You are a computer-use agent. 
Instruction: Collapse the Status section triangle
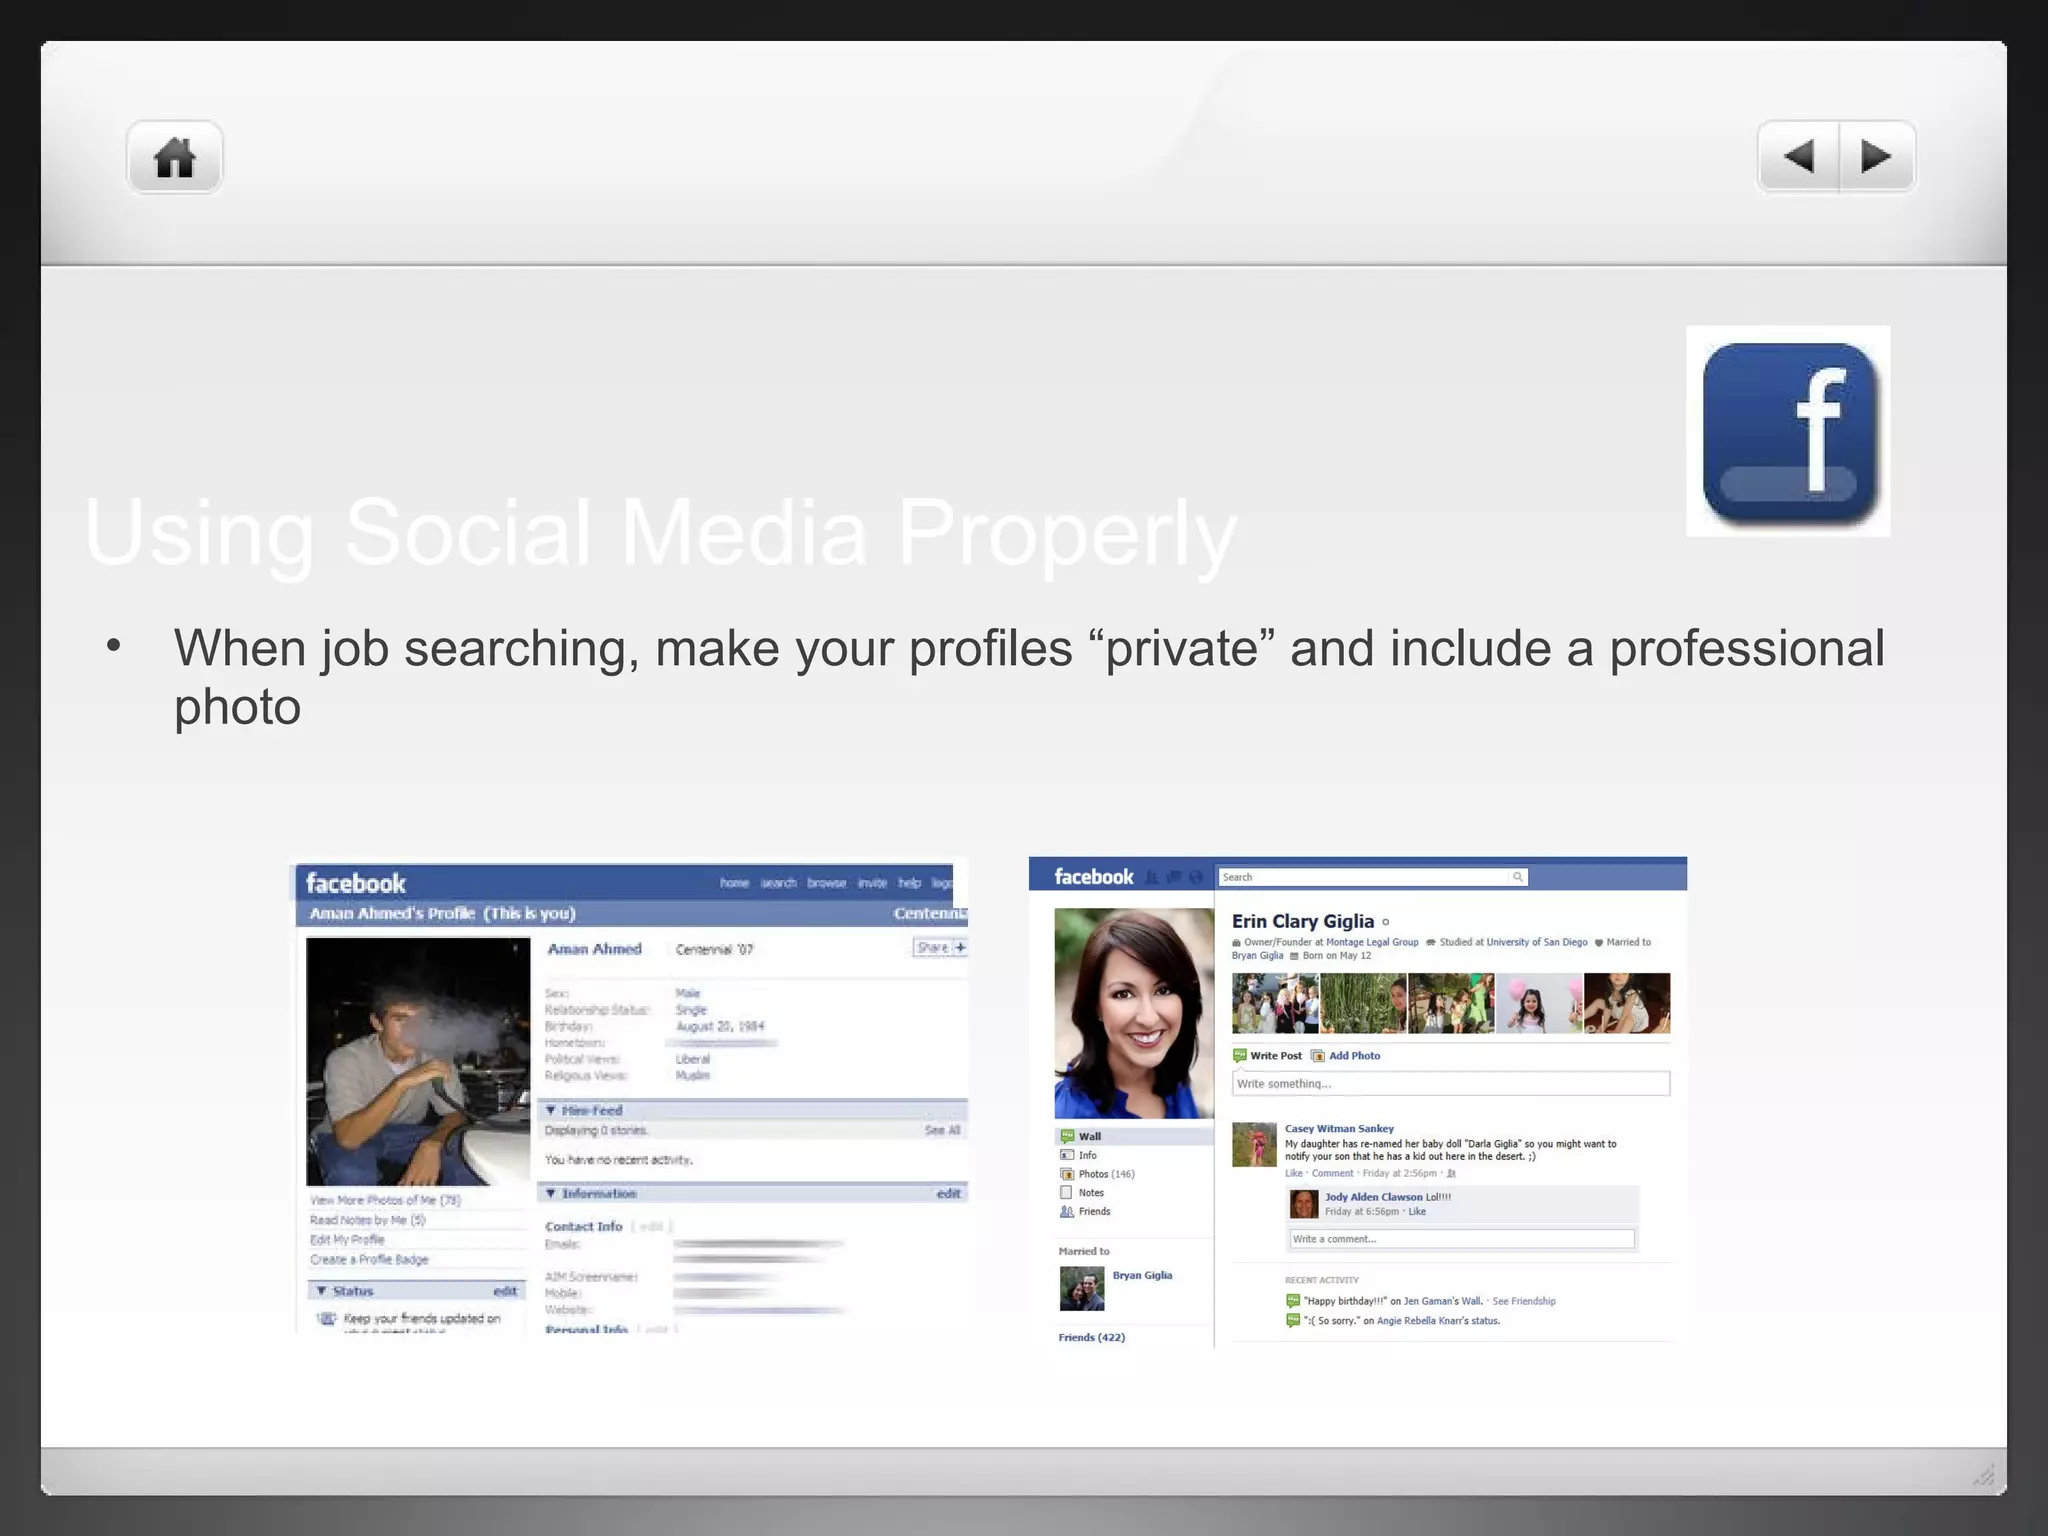321,1291
